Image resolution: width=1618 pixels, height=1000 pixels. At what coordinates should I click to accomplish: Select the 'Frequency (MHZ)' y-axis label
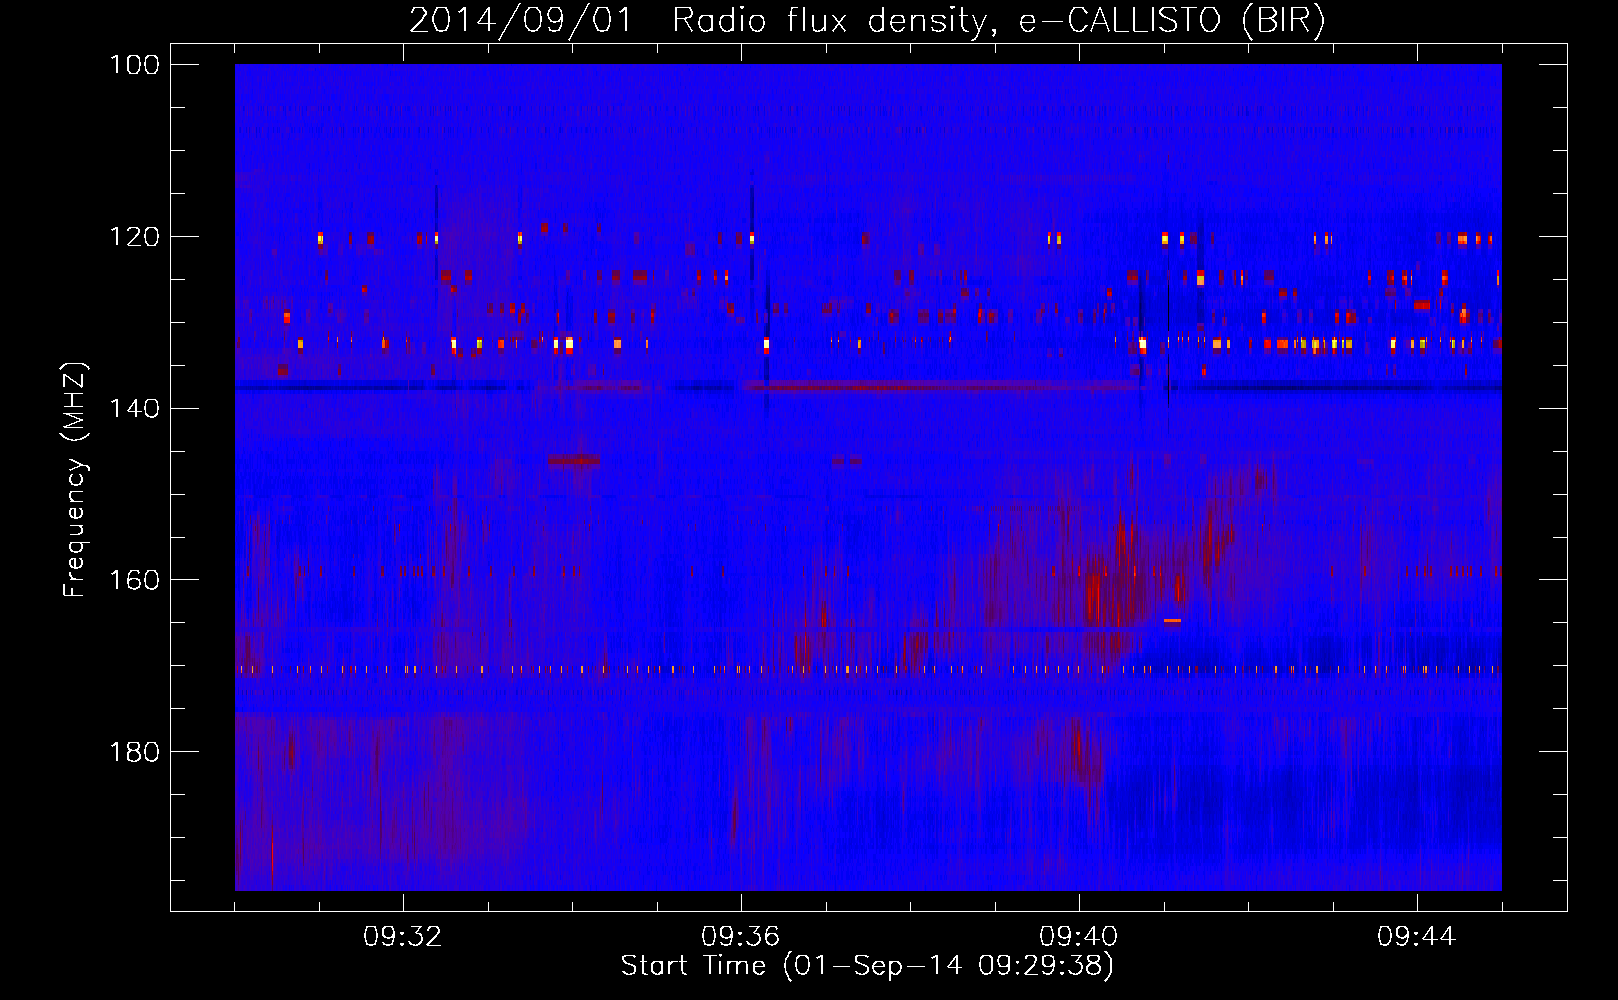point(75,479)
